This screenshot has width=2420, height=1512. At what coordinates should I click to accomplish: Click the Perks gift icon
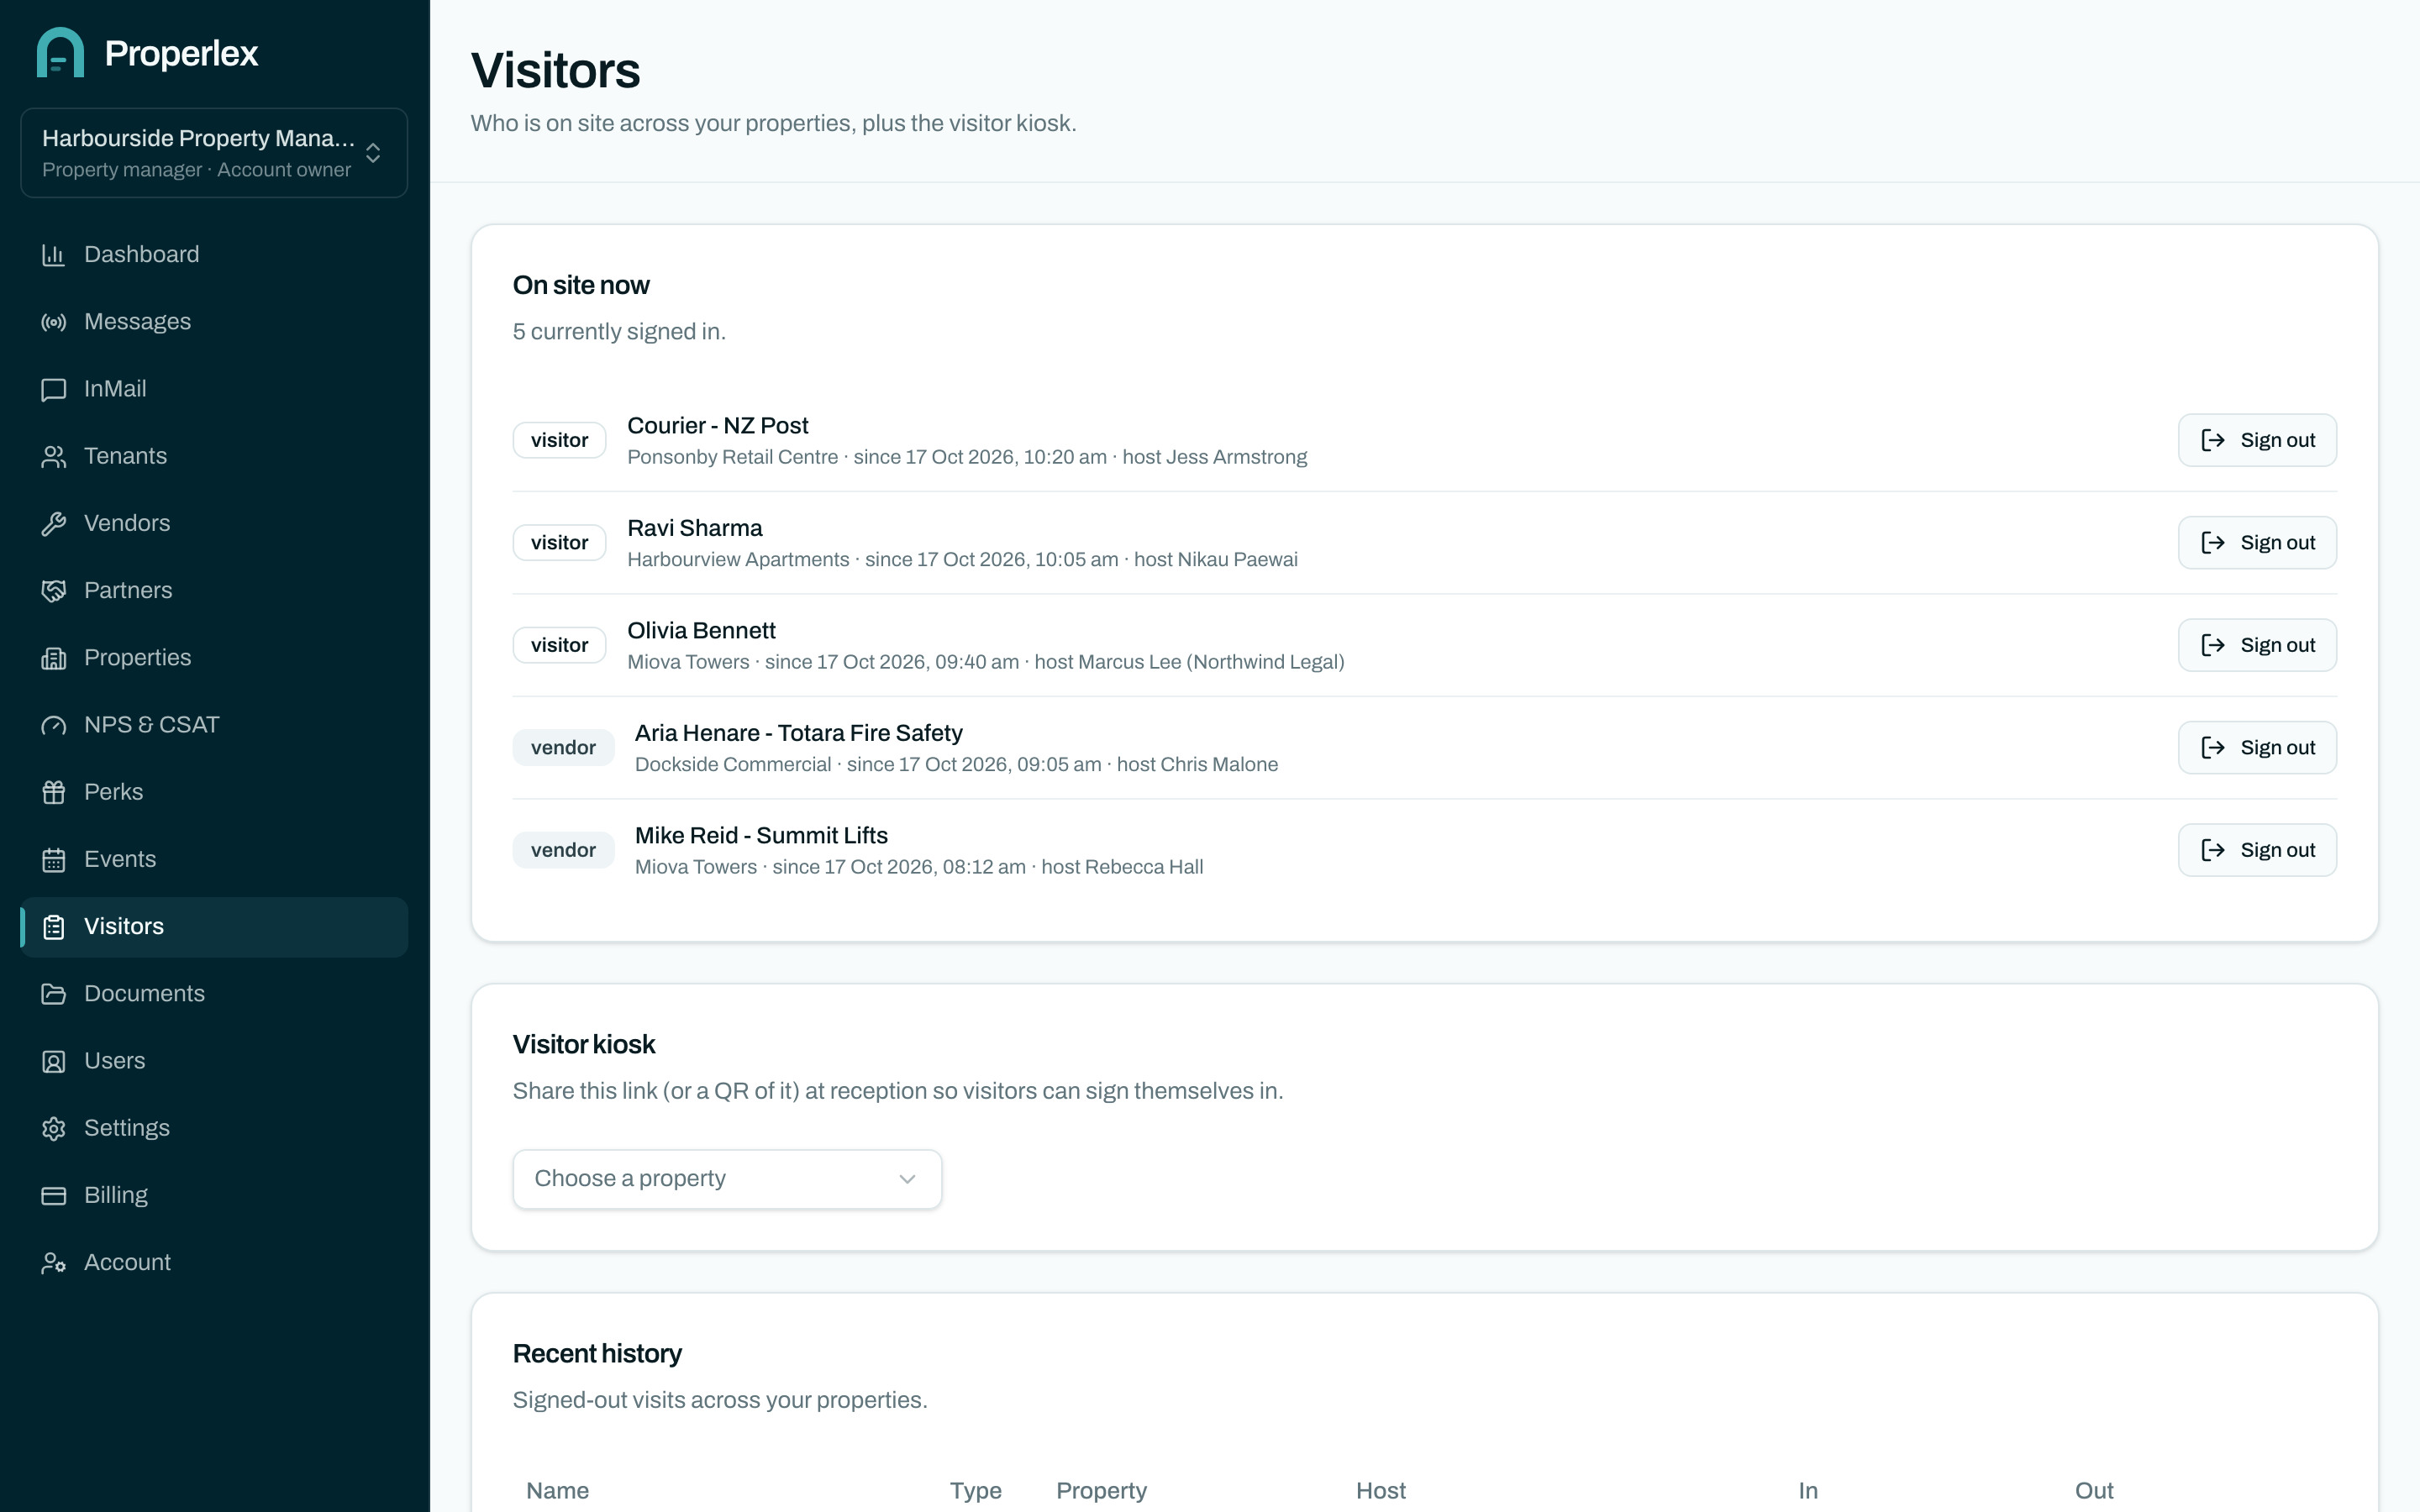click(x=54, y=792)
